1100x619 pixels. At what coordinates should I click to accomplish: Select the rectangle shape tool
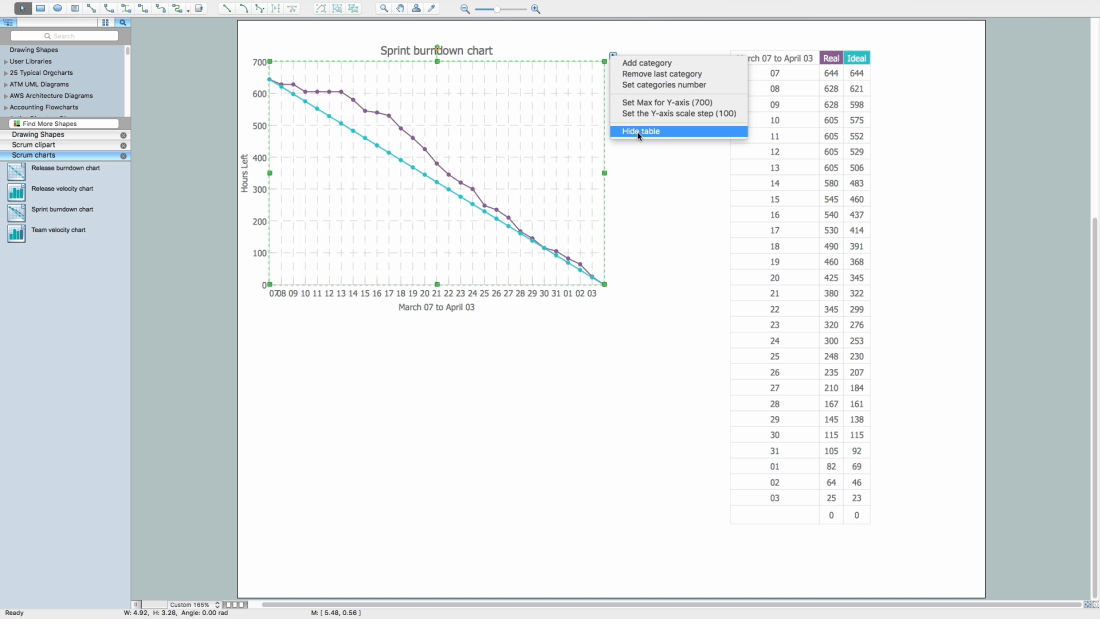point(41,8)
